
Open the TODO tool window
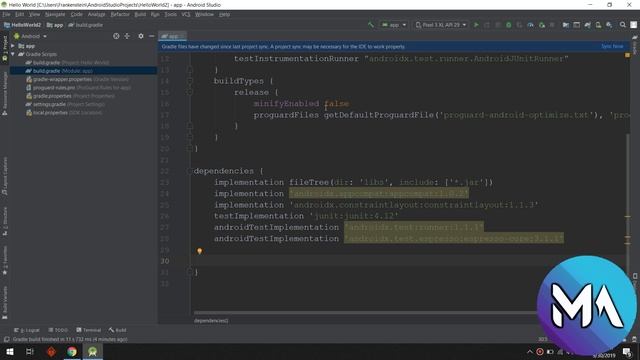pos(58,330)
